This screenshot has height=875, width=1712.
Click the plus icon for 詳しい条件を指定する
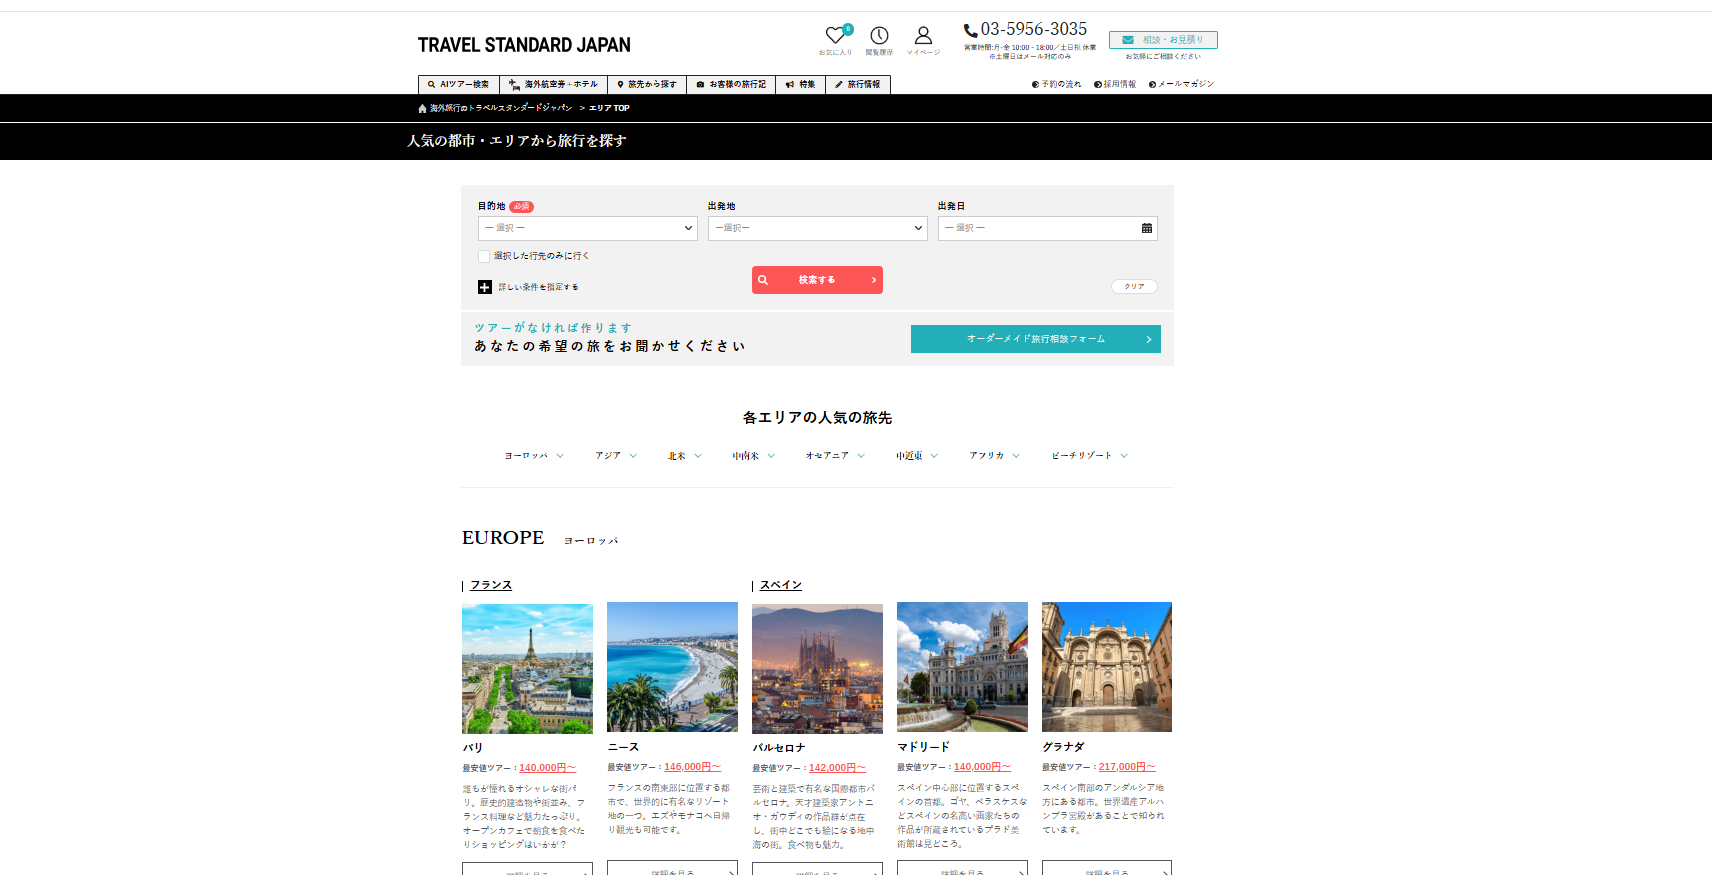(x=485, y=287)
